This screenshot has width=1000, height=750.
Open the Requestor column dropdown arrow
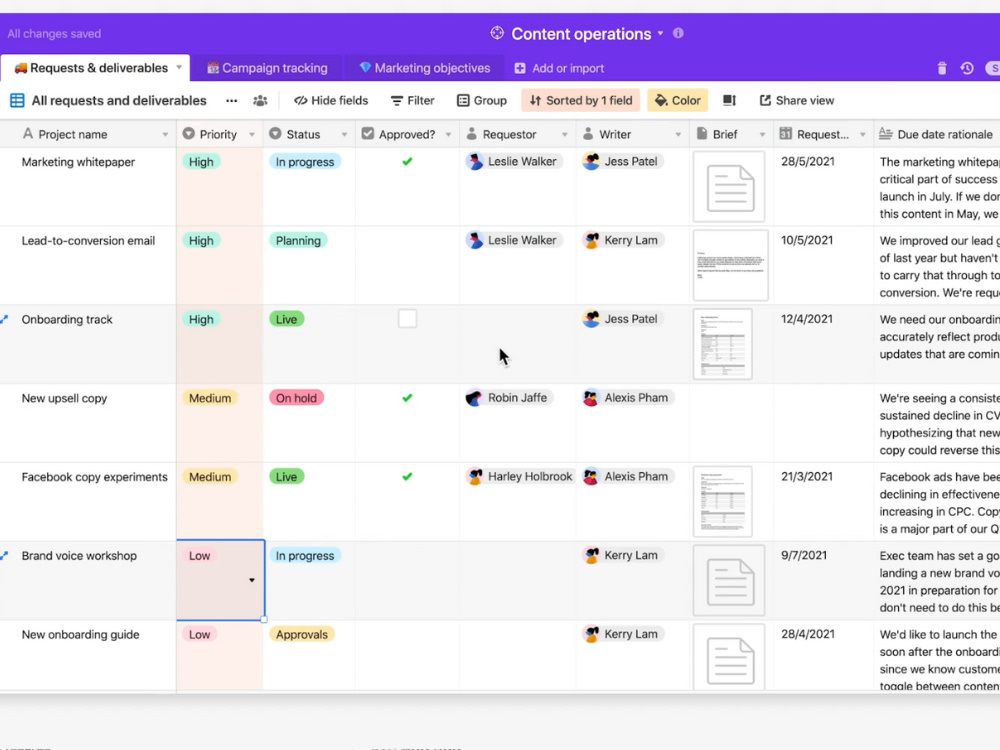point(564,135)
